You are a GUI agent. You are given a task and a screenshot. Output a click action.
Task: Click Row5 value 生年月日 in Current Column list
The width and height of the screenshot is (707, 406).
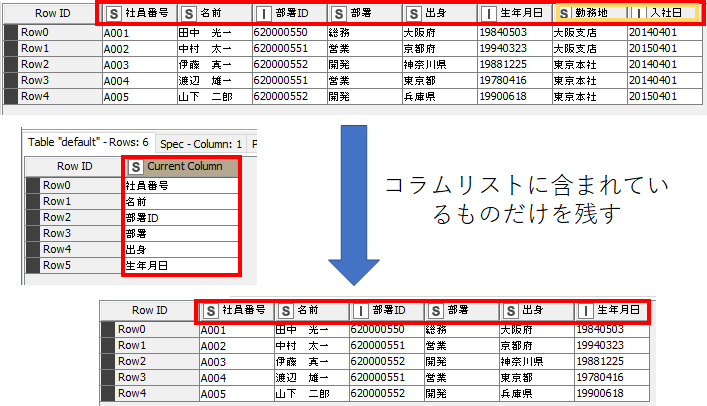[180, 266]
